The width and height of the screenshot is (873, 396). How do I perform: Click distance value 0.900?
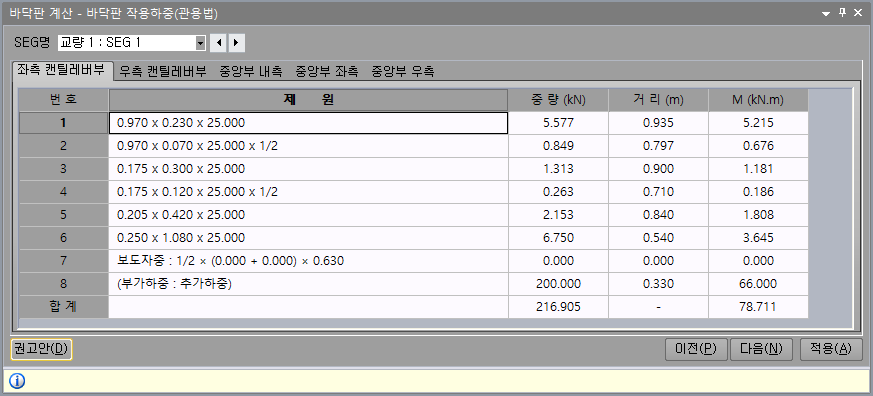(x=658, y=169)
